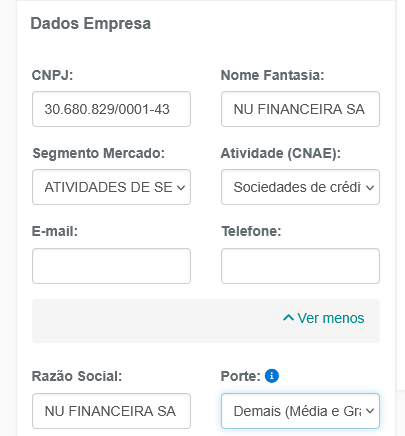Click the Segmento Mercado label
Screen dimensions: 405x436
[x=98, y=153]
